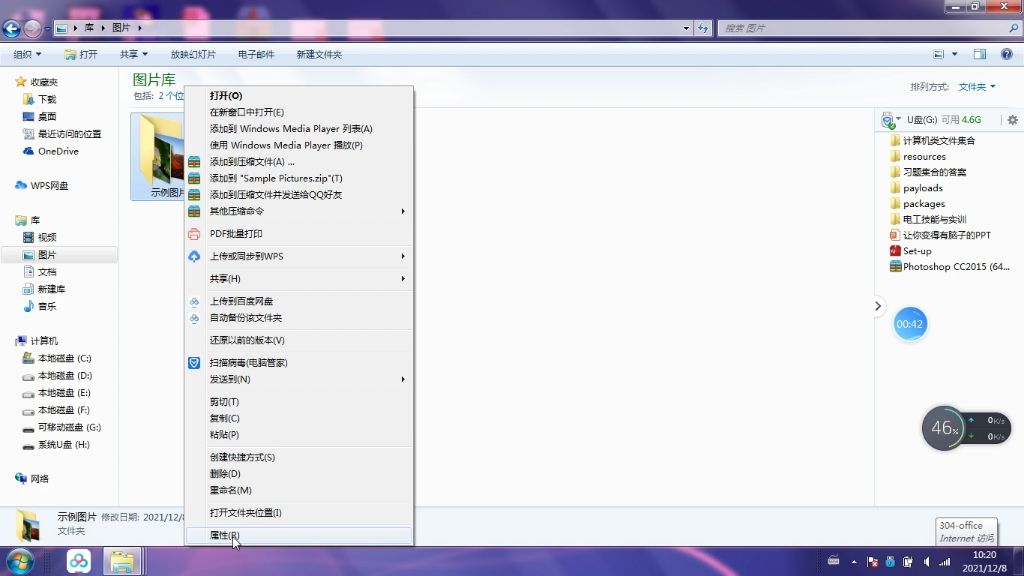Click the 00:42 timer bubble
Viewport: 1024px width, 576px height.
pos(910,324)
